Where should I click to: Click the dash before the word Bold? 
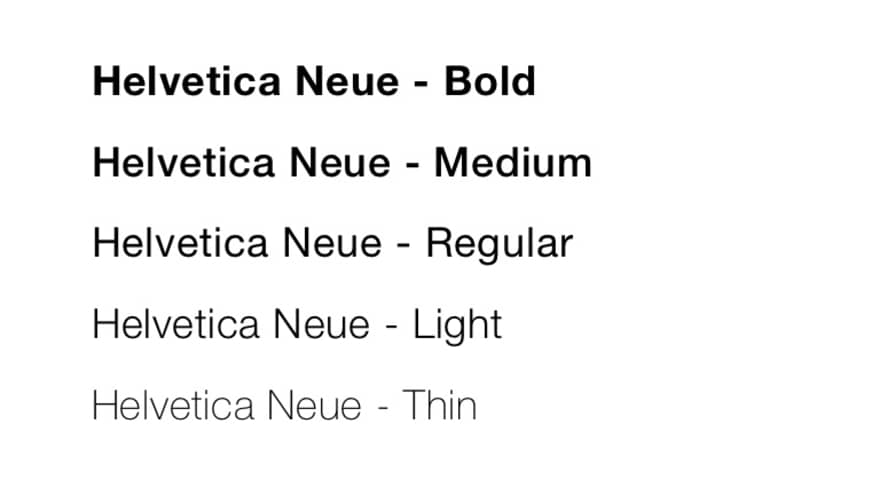(x=421, y=85)
